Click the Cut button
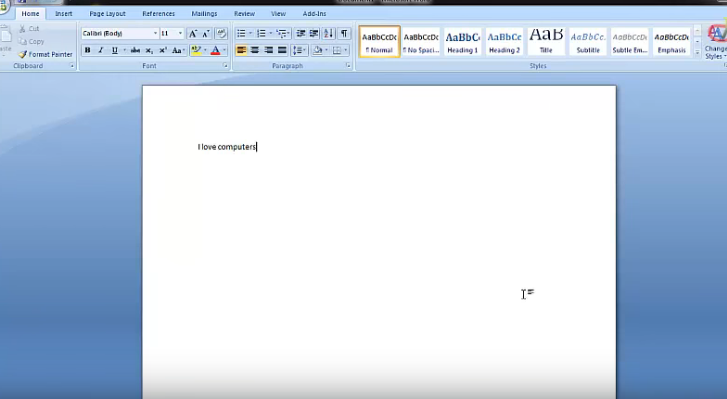The height and width of the screenshot is (399, 727). [x=29, y=29]
